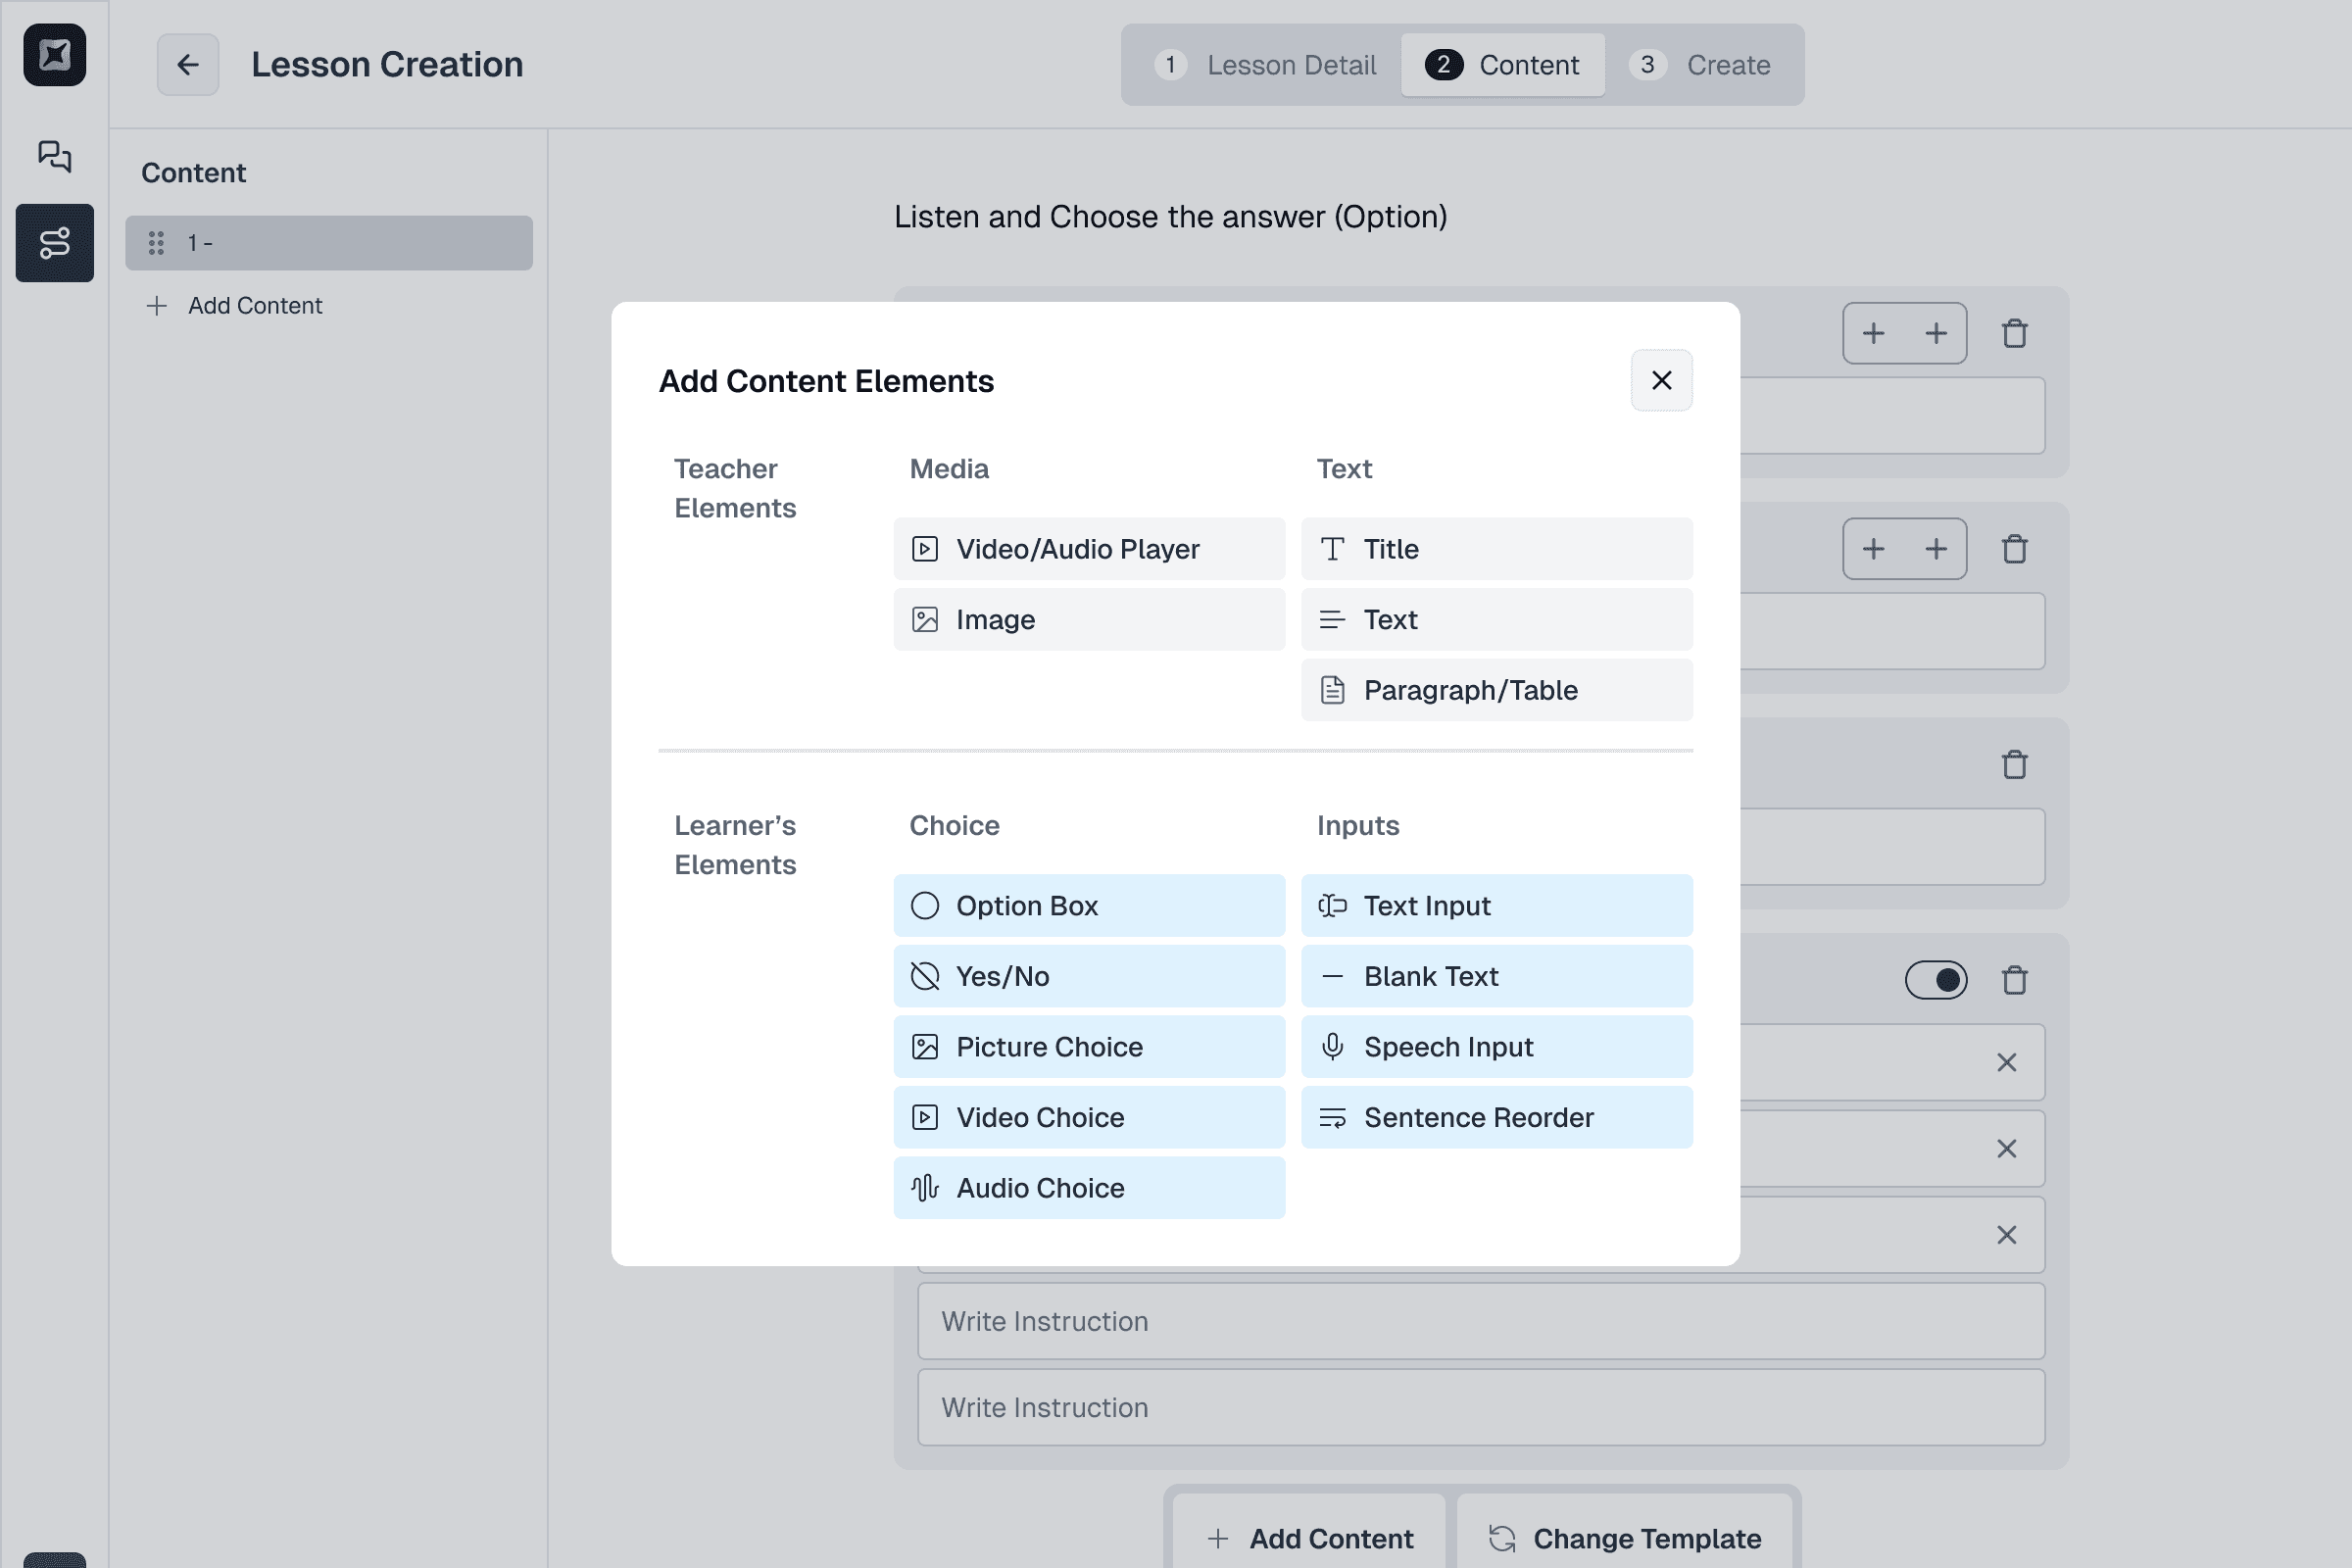Remove the first option row with X
Screen dimensions: 2352x1568
(2006, 1062)
